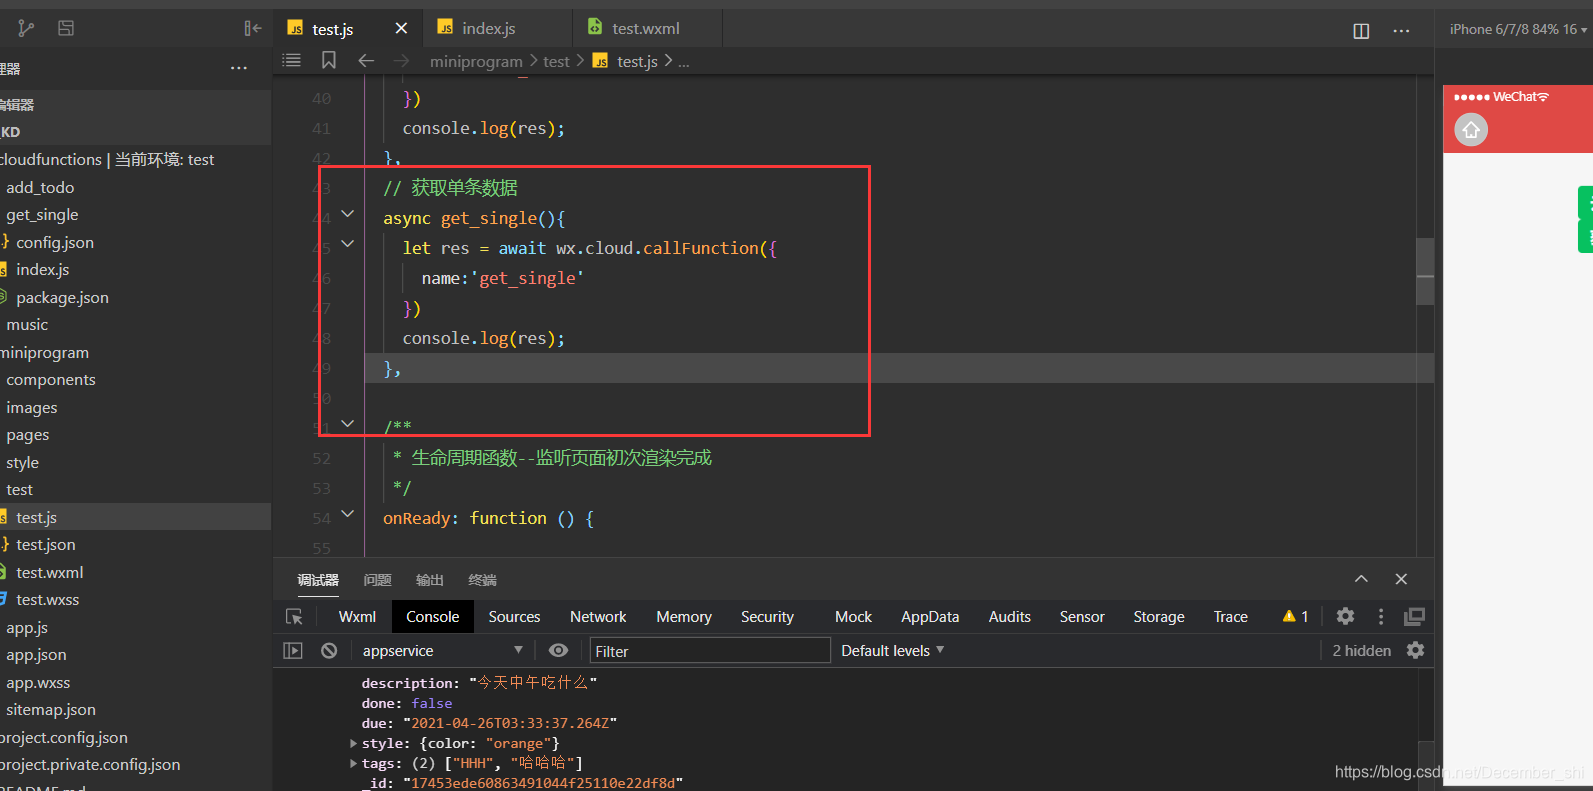Select the 调试器 panel tab
Screen dimensions: 1593x791
pos(318,580)
